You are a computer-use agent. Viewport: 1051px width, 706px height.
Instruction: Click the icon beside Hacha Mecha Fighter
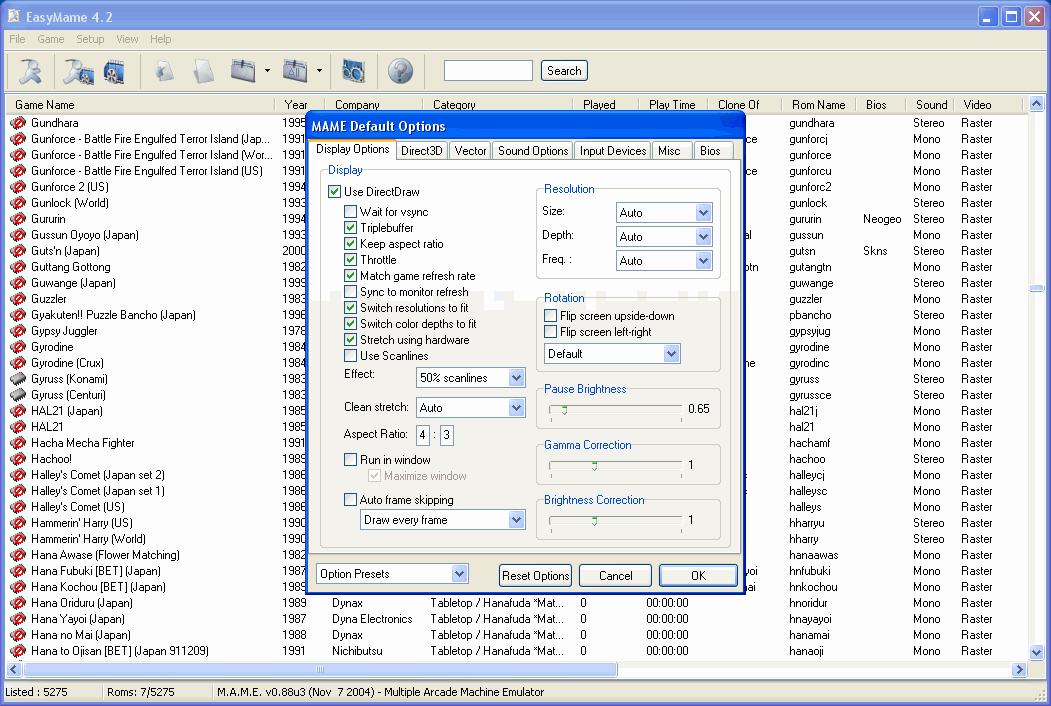(18, 443)
